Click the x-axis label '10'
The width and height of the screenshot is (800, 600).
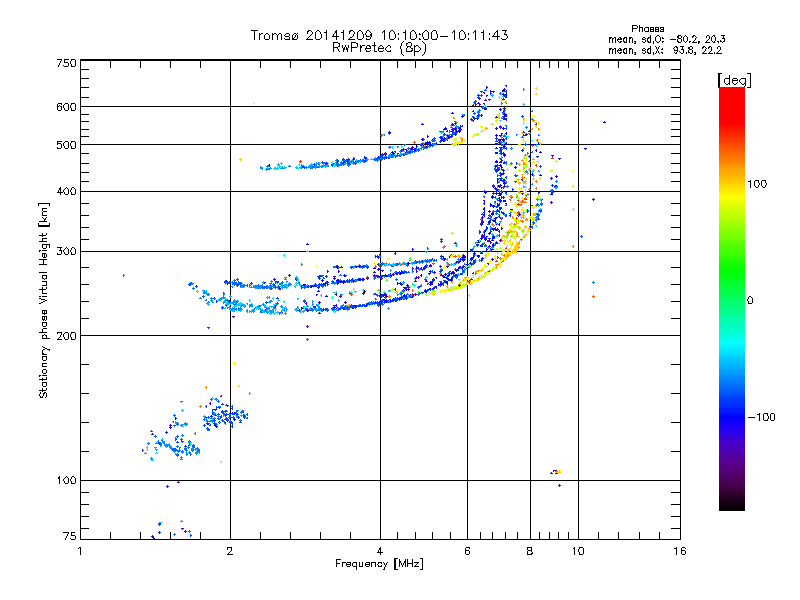(578, 551)
